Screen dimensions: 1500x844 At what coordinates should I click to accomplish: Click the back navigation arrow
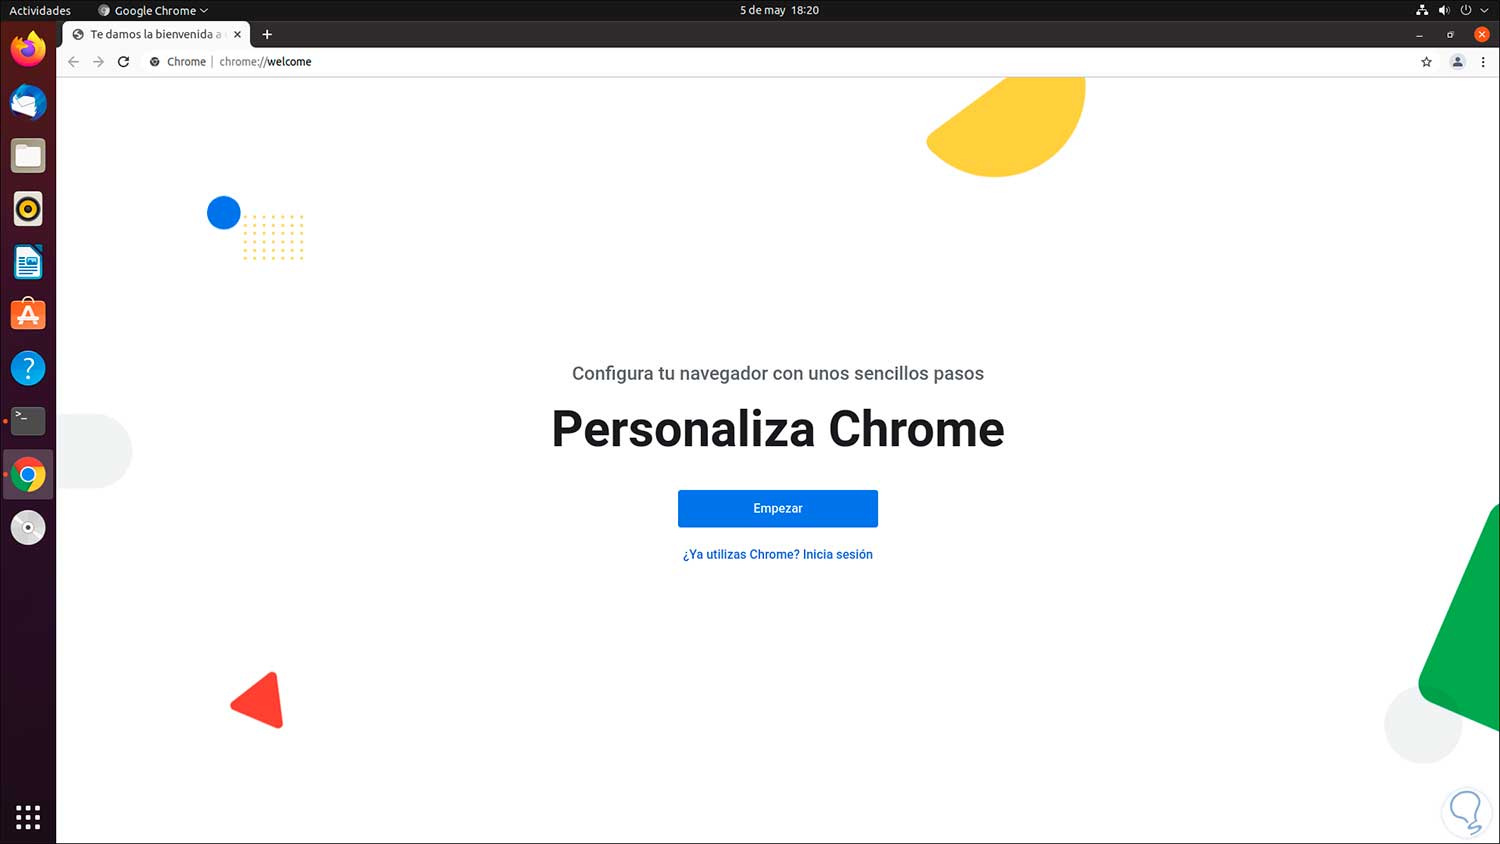[73, 62]
